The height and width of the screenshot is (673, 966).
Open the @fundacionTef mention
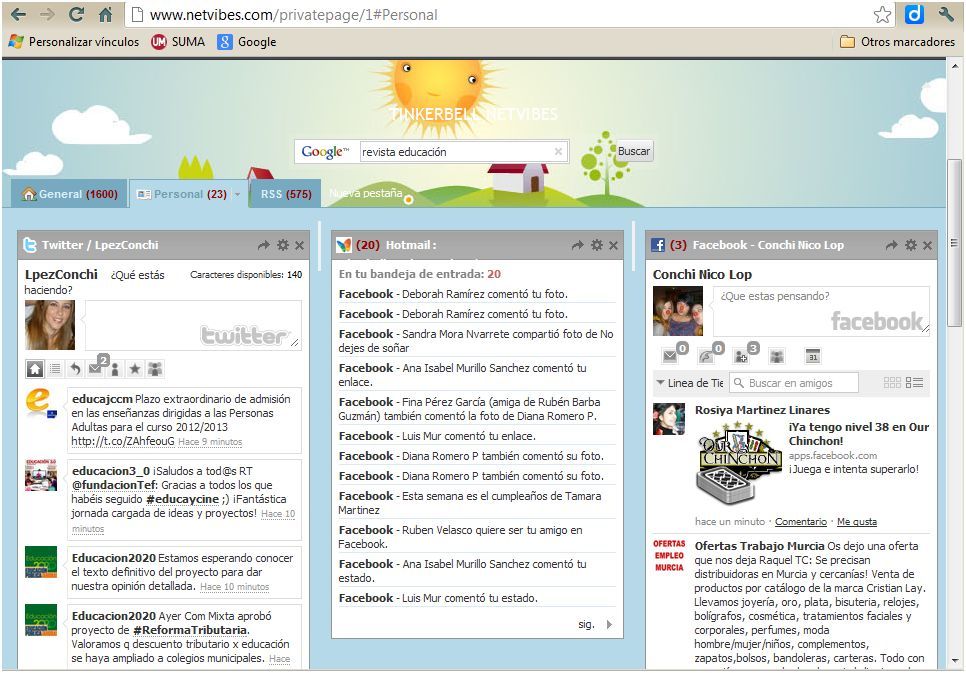tap(114, 485)
